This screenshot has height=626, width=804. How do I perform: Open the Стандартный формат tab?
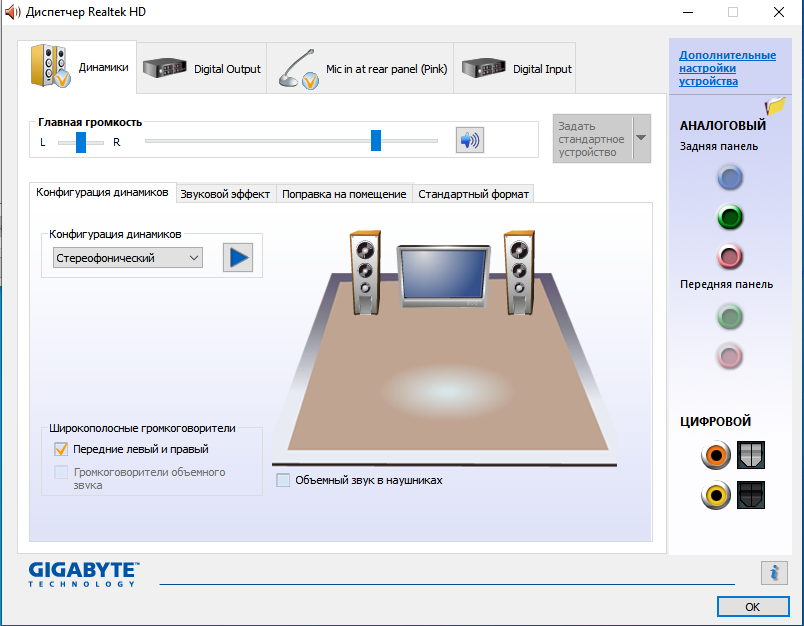click(x=473, y=194)
